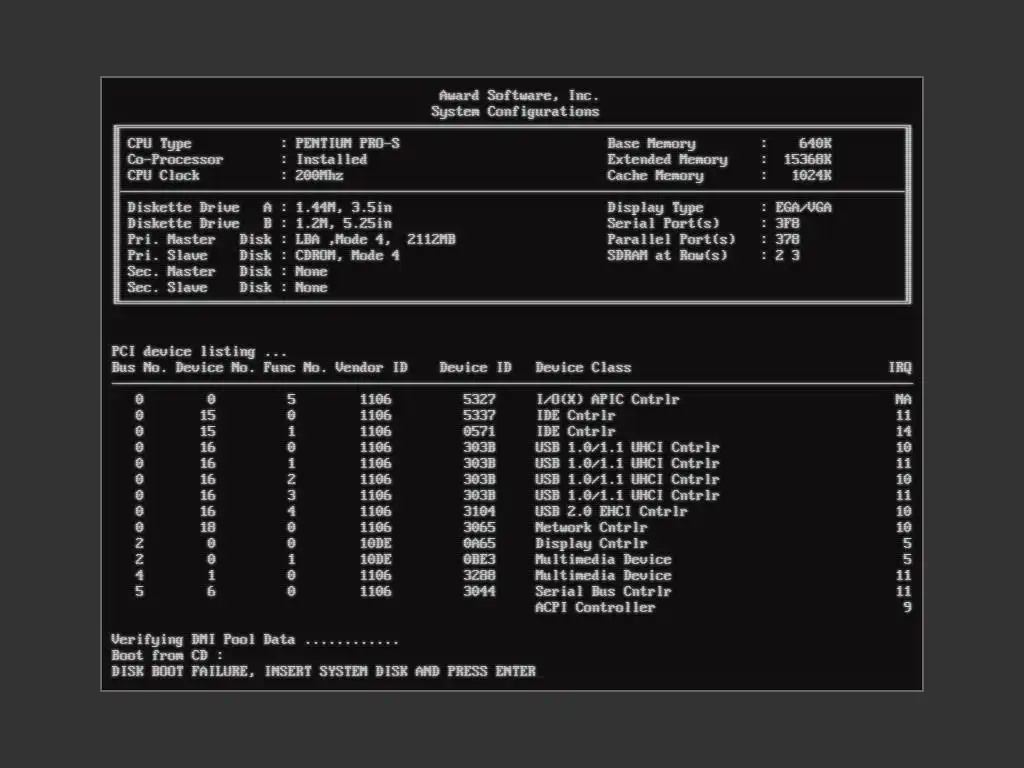Select the '640K' base memory value
Image resolution: width=1024 pixels, height=768 pixels.
[815, 143]
